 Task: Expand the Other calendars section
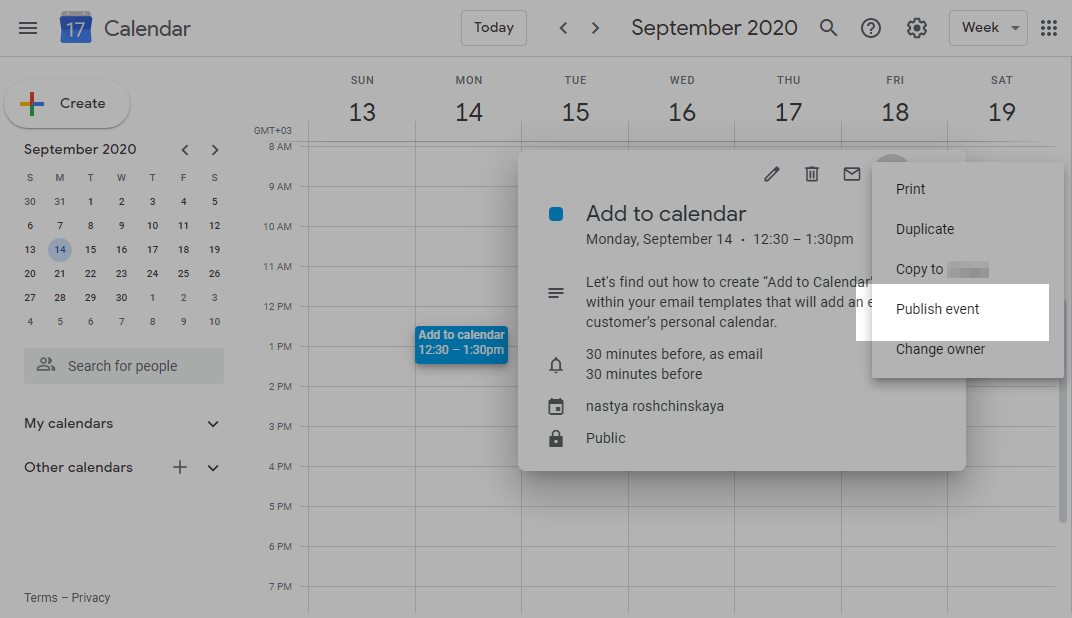212,467
